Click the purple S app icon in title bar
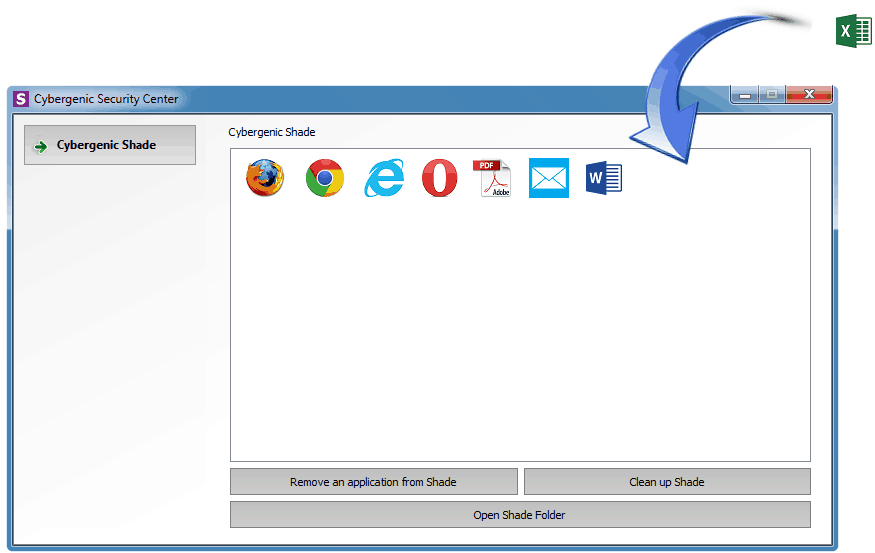The image size is (875, 553). pyautogui.click(x=21, y=99)
